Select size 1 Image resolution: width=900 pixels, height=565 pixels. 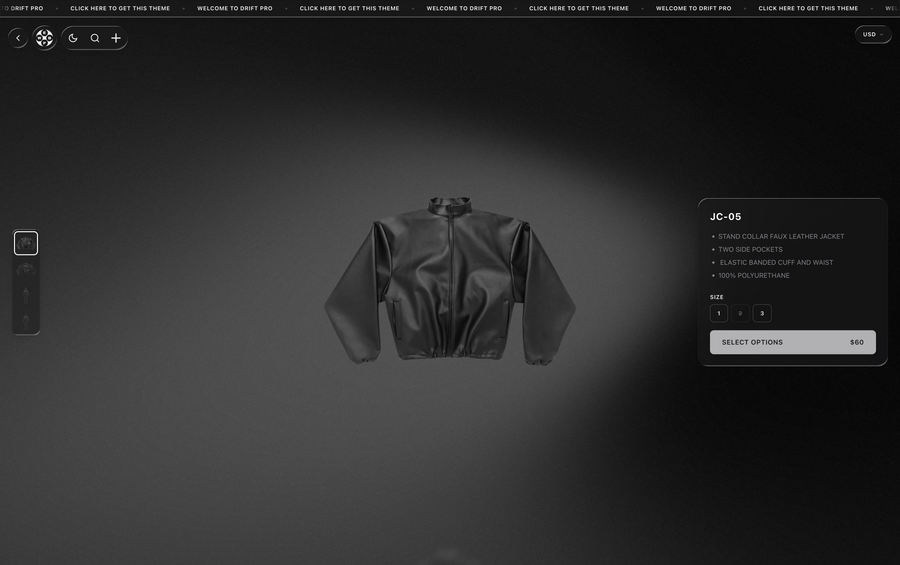[x=719, y=313]
